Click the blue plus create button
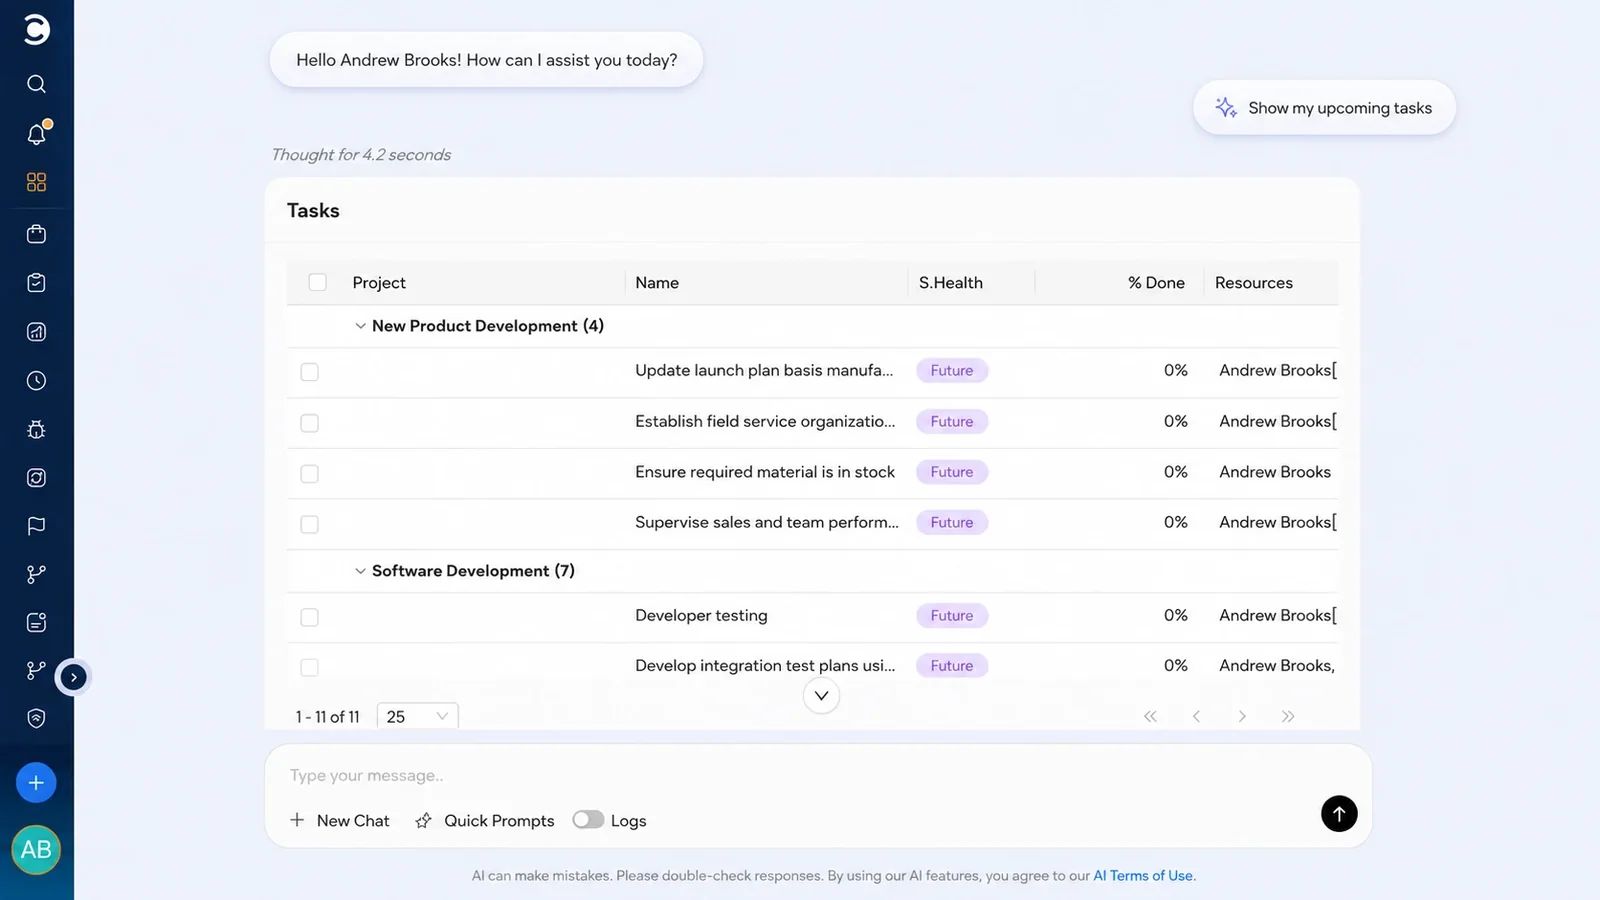The image size is (1600, 900). tap(36, 783)
